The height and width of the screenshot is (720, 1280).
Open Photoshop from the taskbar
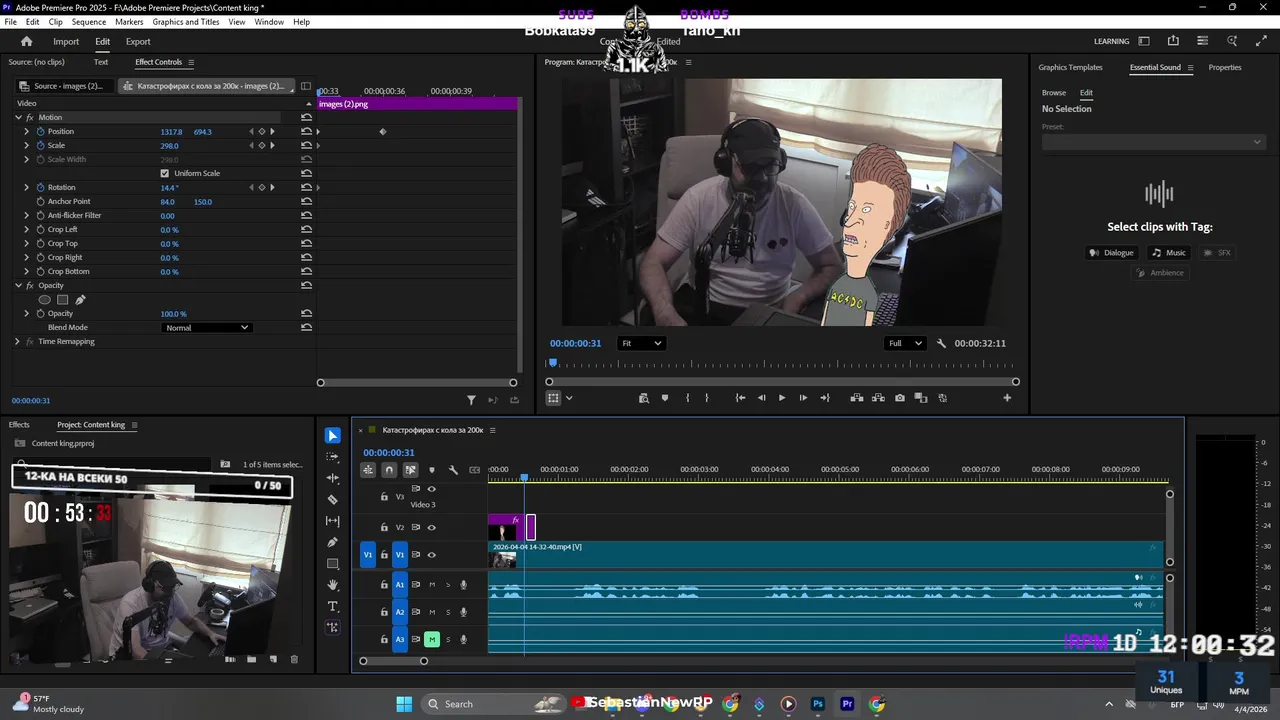[x=818, y=704]
